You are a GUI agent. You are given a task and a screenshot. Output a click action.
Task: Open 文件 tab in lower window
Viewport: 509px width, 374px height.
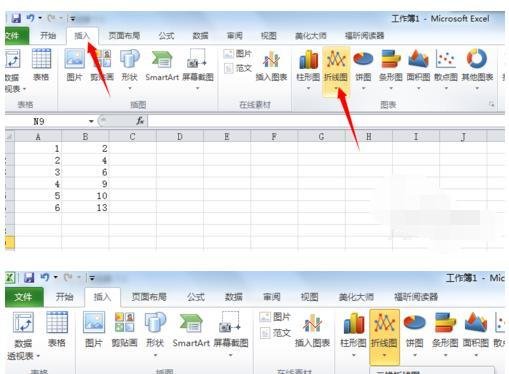tap(23, 297)
